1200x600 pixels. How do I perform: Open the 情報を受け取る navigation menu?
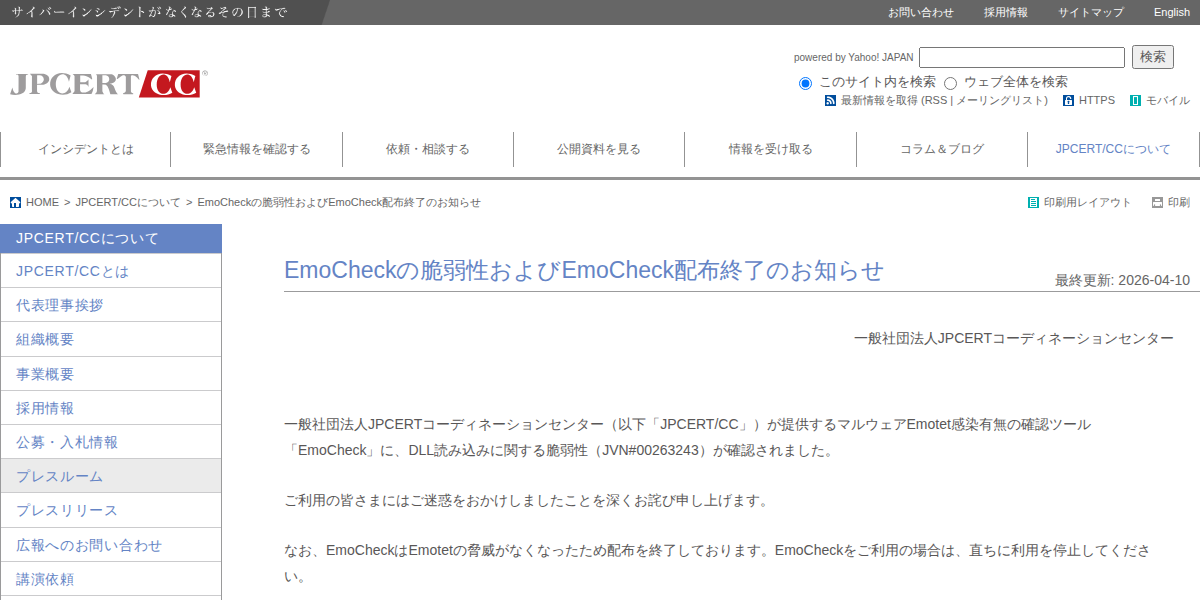point(770,148)
